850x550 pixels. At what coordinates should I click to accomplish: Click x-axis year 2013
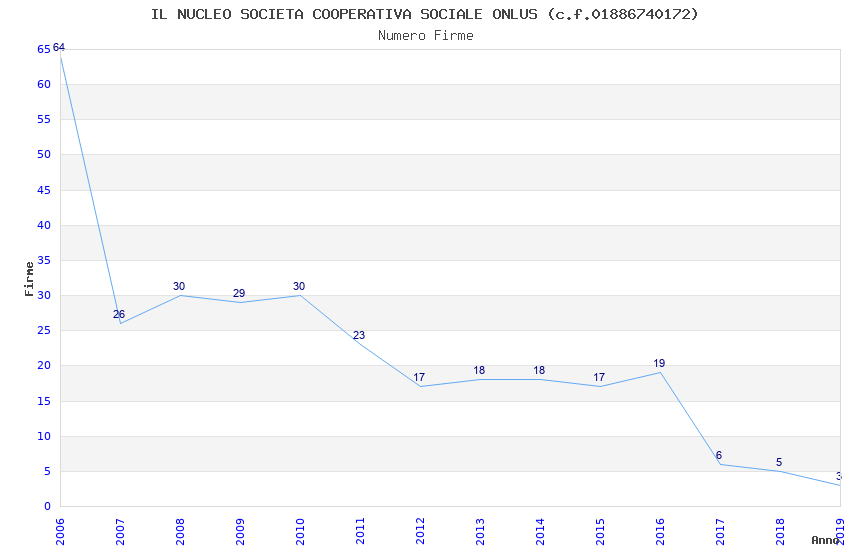tap(480, 532)
